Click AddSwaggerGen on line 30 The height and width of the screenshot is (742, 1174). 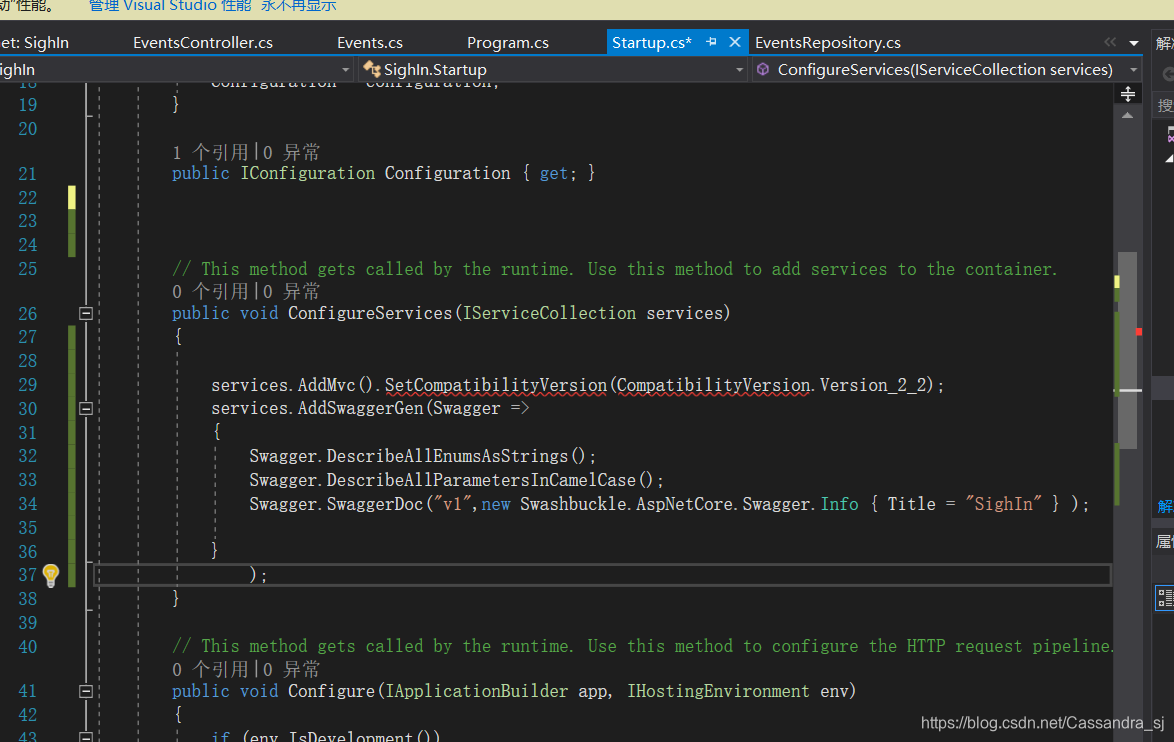(361, 408)
